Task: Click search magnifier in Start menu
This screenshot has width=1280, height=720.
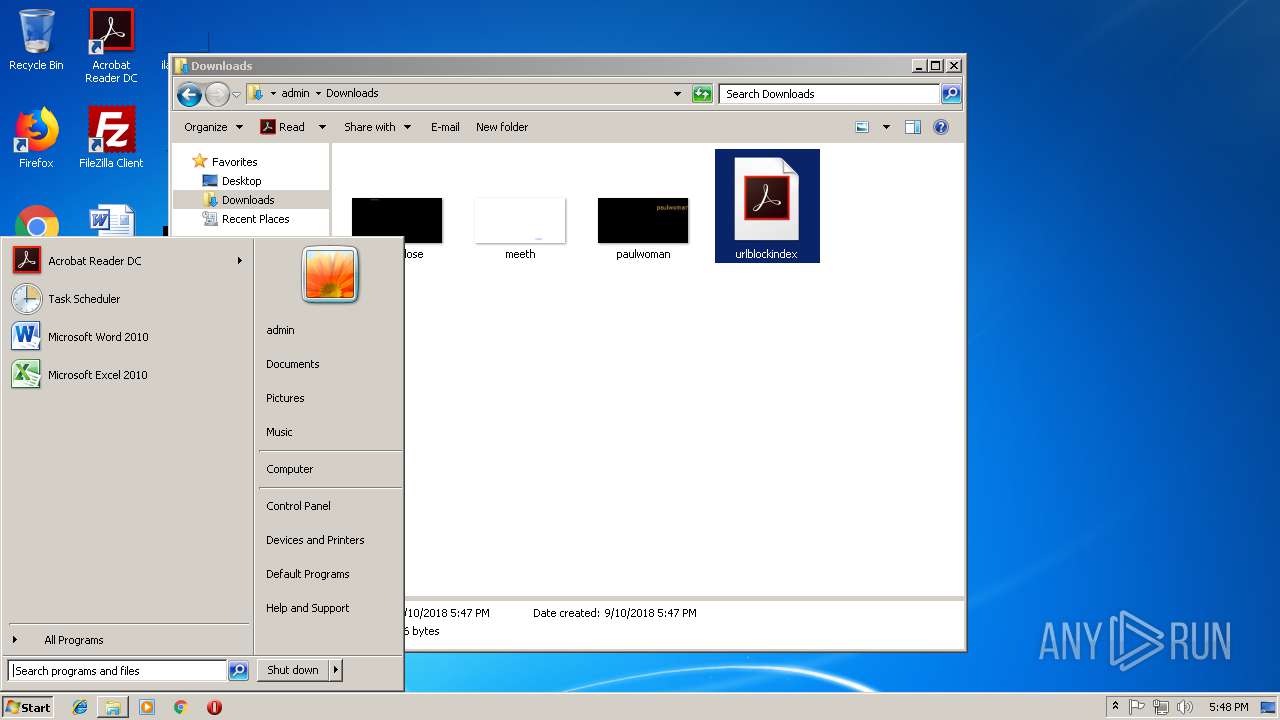Action: (x=238, y=671)
